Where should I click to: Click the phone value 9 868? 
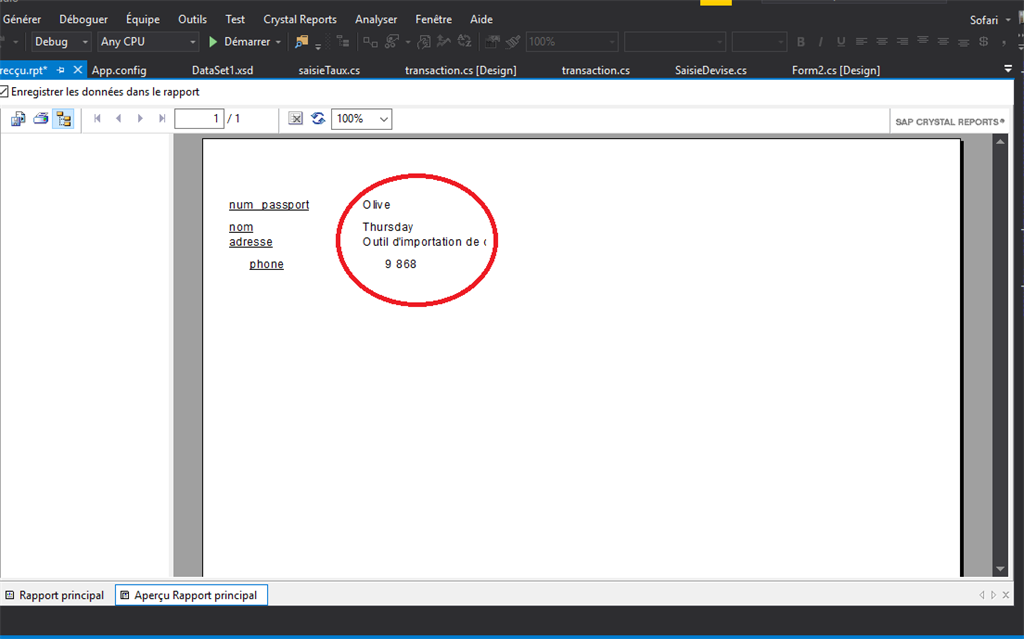[x=400, y=265]
